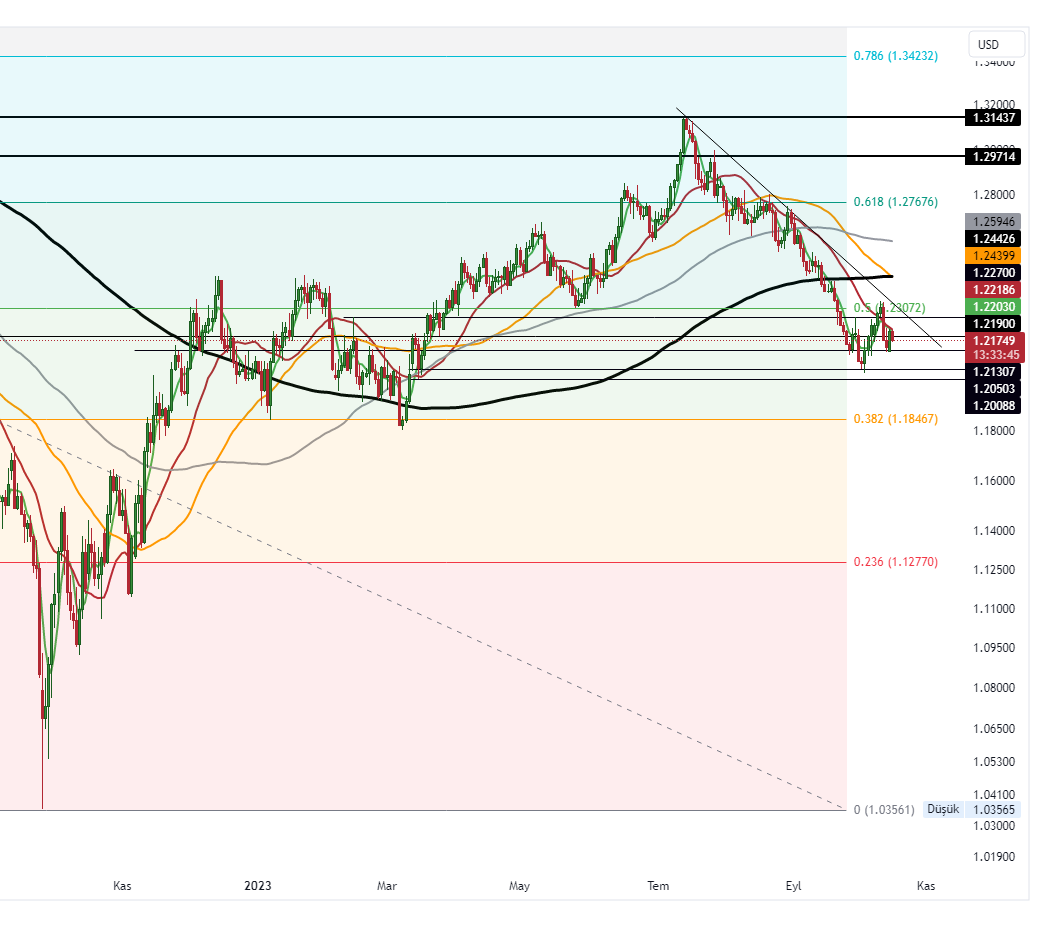Click the USD currency button
Viewport: 1039px width, 935px height.
(994, 44)
